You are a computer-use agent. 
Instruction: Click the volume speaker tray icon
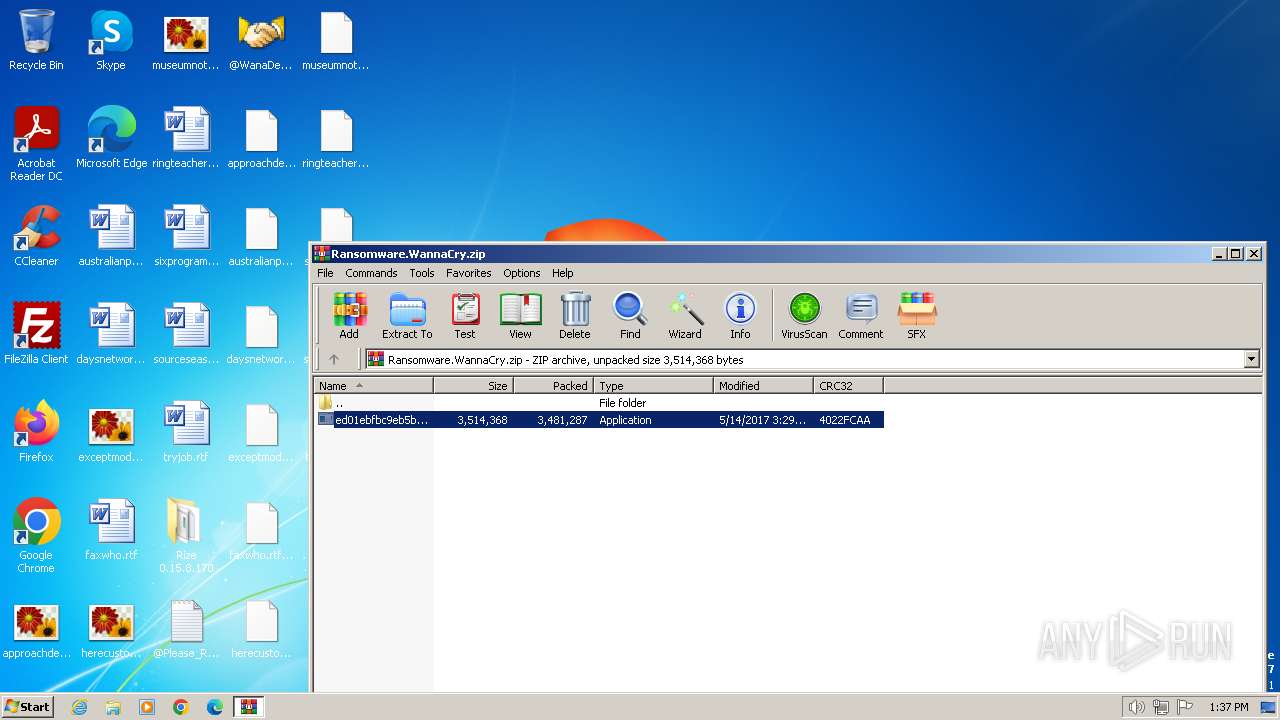[1136, 707]
